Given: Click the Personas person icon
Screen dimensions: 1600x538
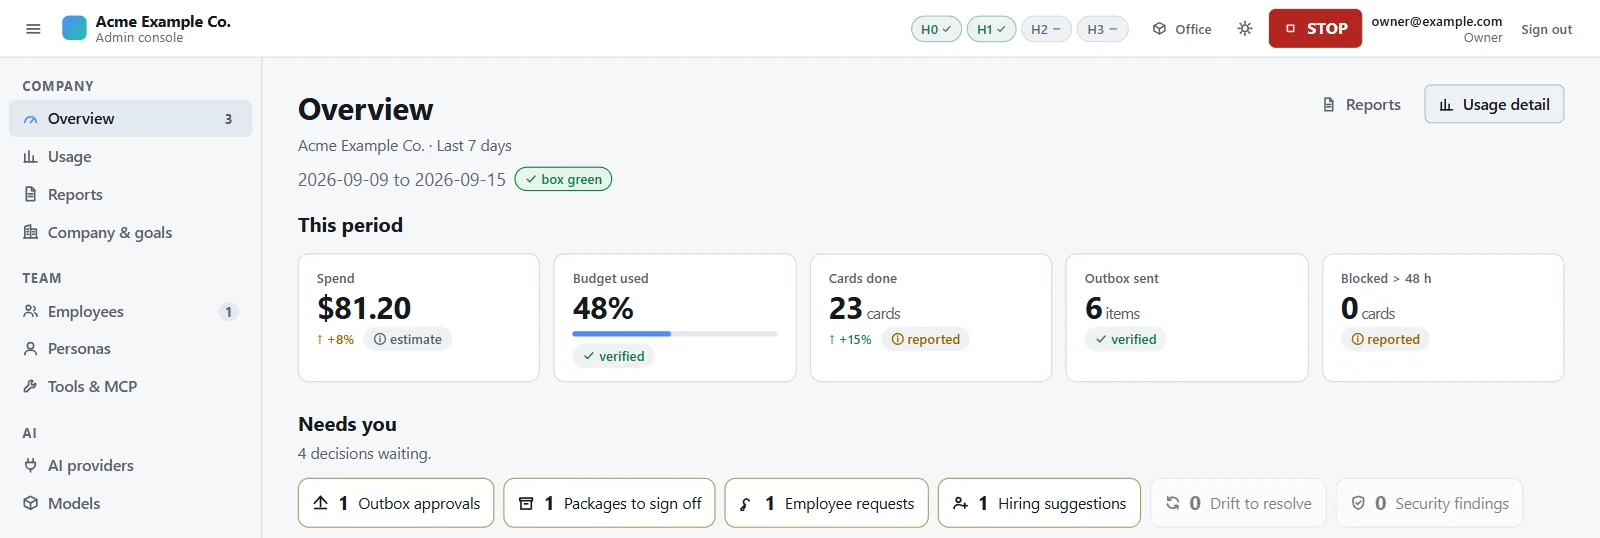Looking at the screenshot, I should click(31, 348).
